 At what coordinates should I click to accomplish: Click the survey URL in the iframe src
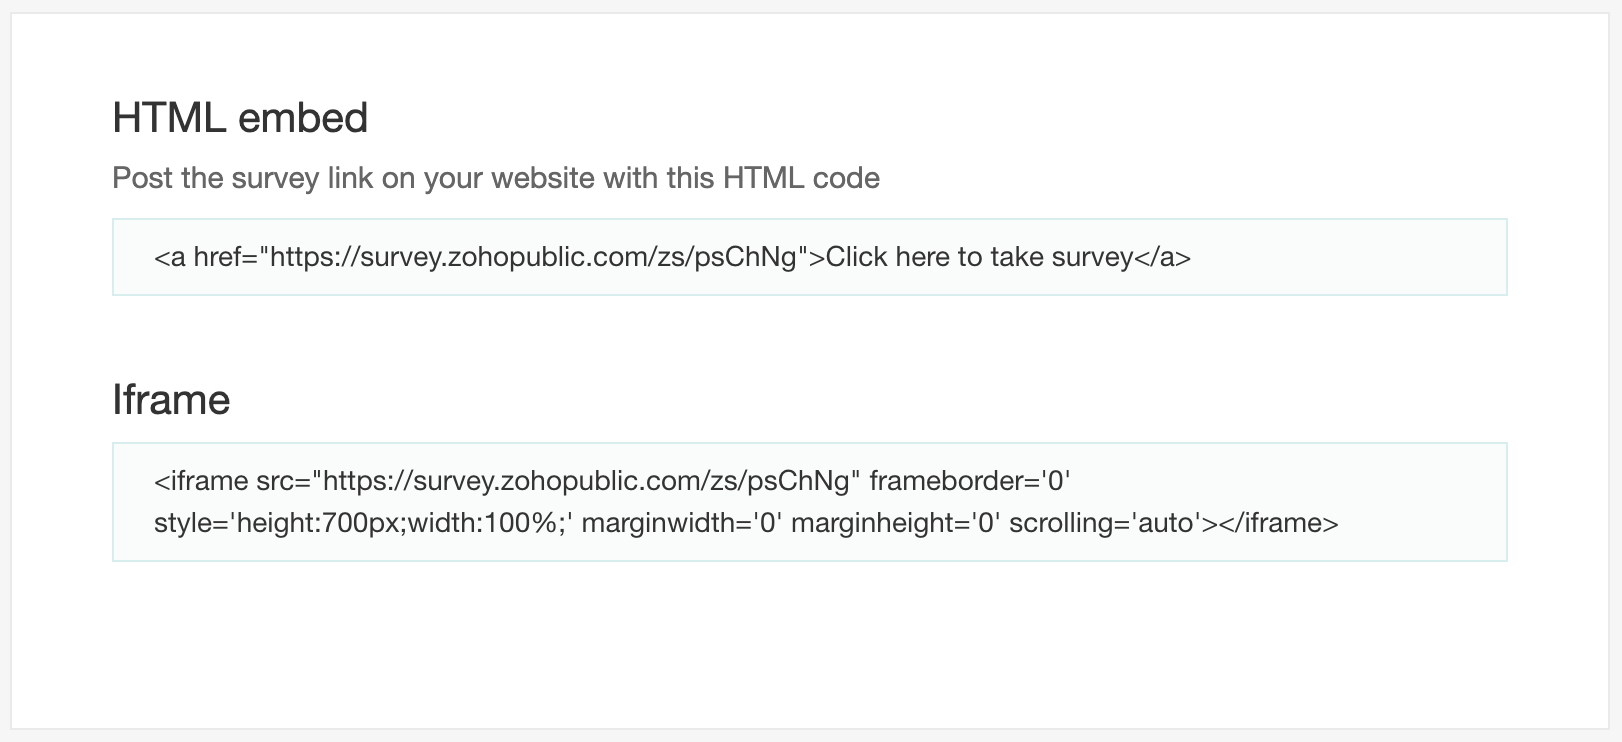[x=587, y=482]
